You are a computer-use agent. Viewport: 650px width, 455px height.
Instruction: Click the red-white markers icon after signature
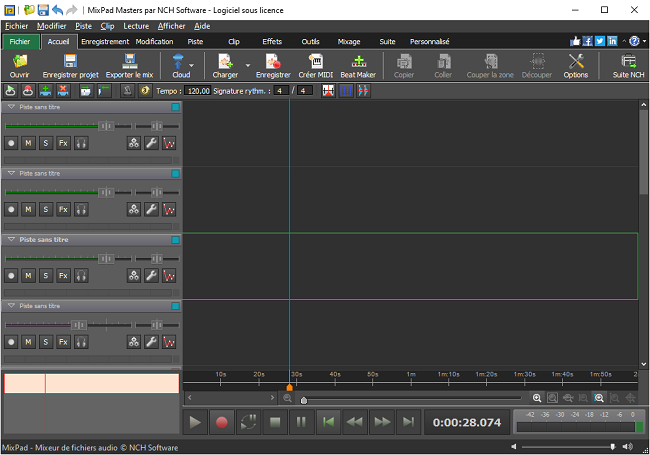point(328,90)
